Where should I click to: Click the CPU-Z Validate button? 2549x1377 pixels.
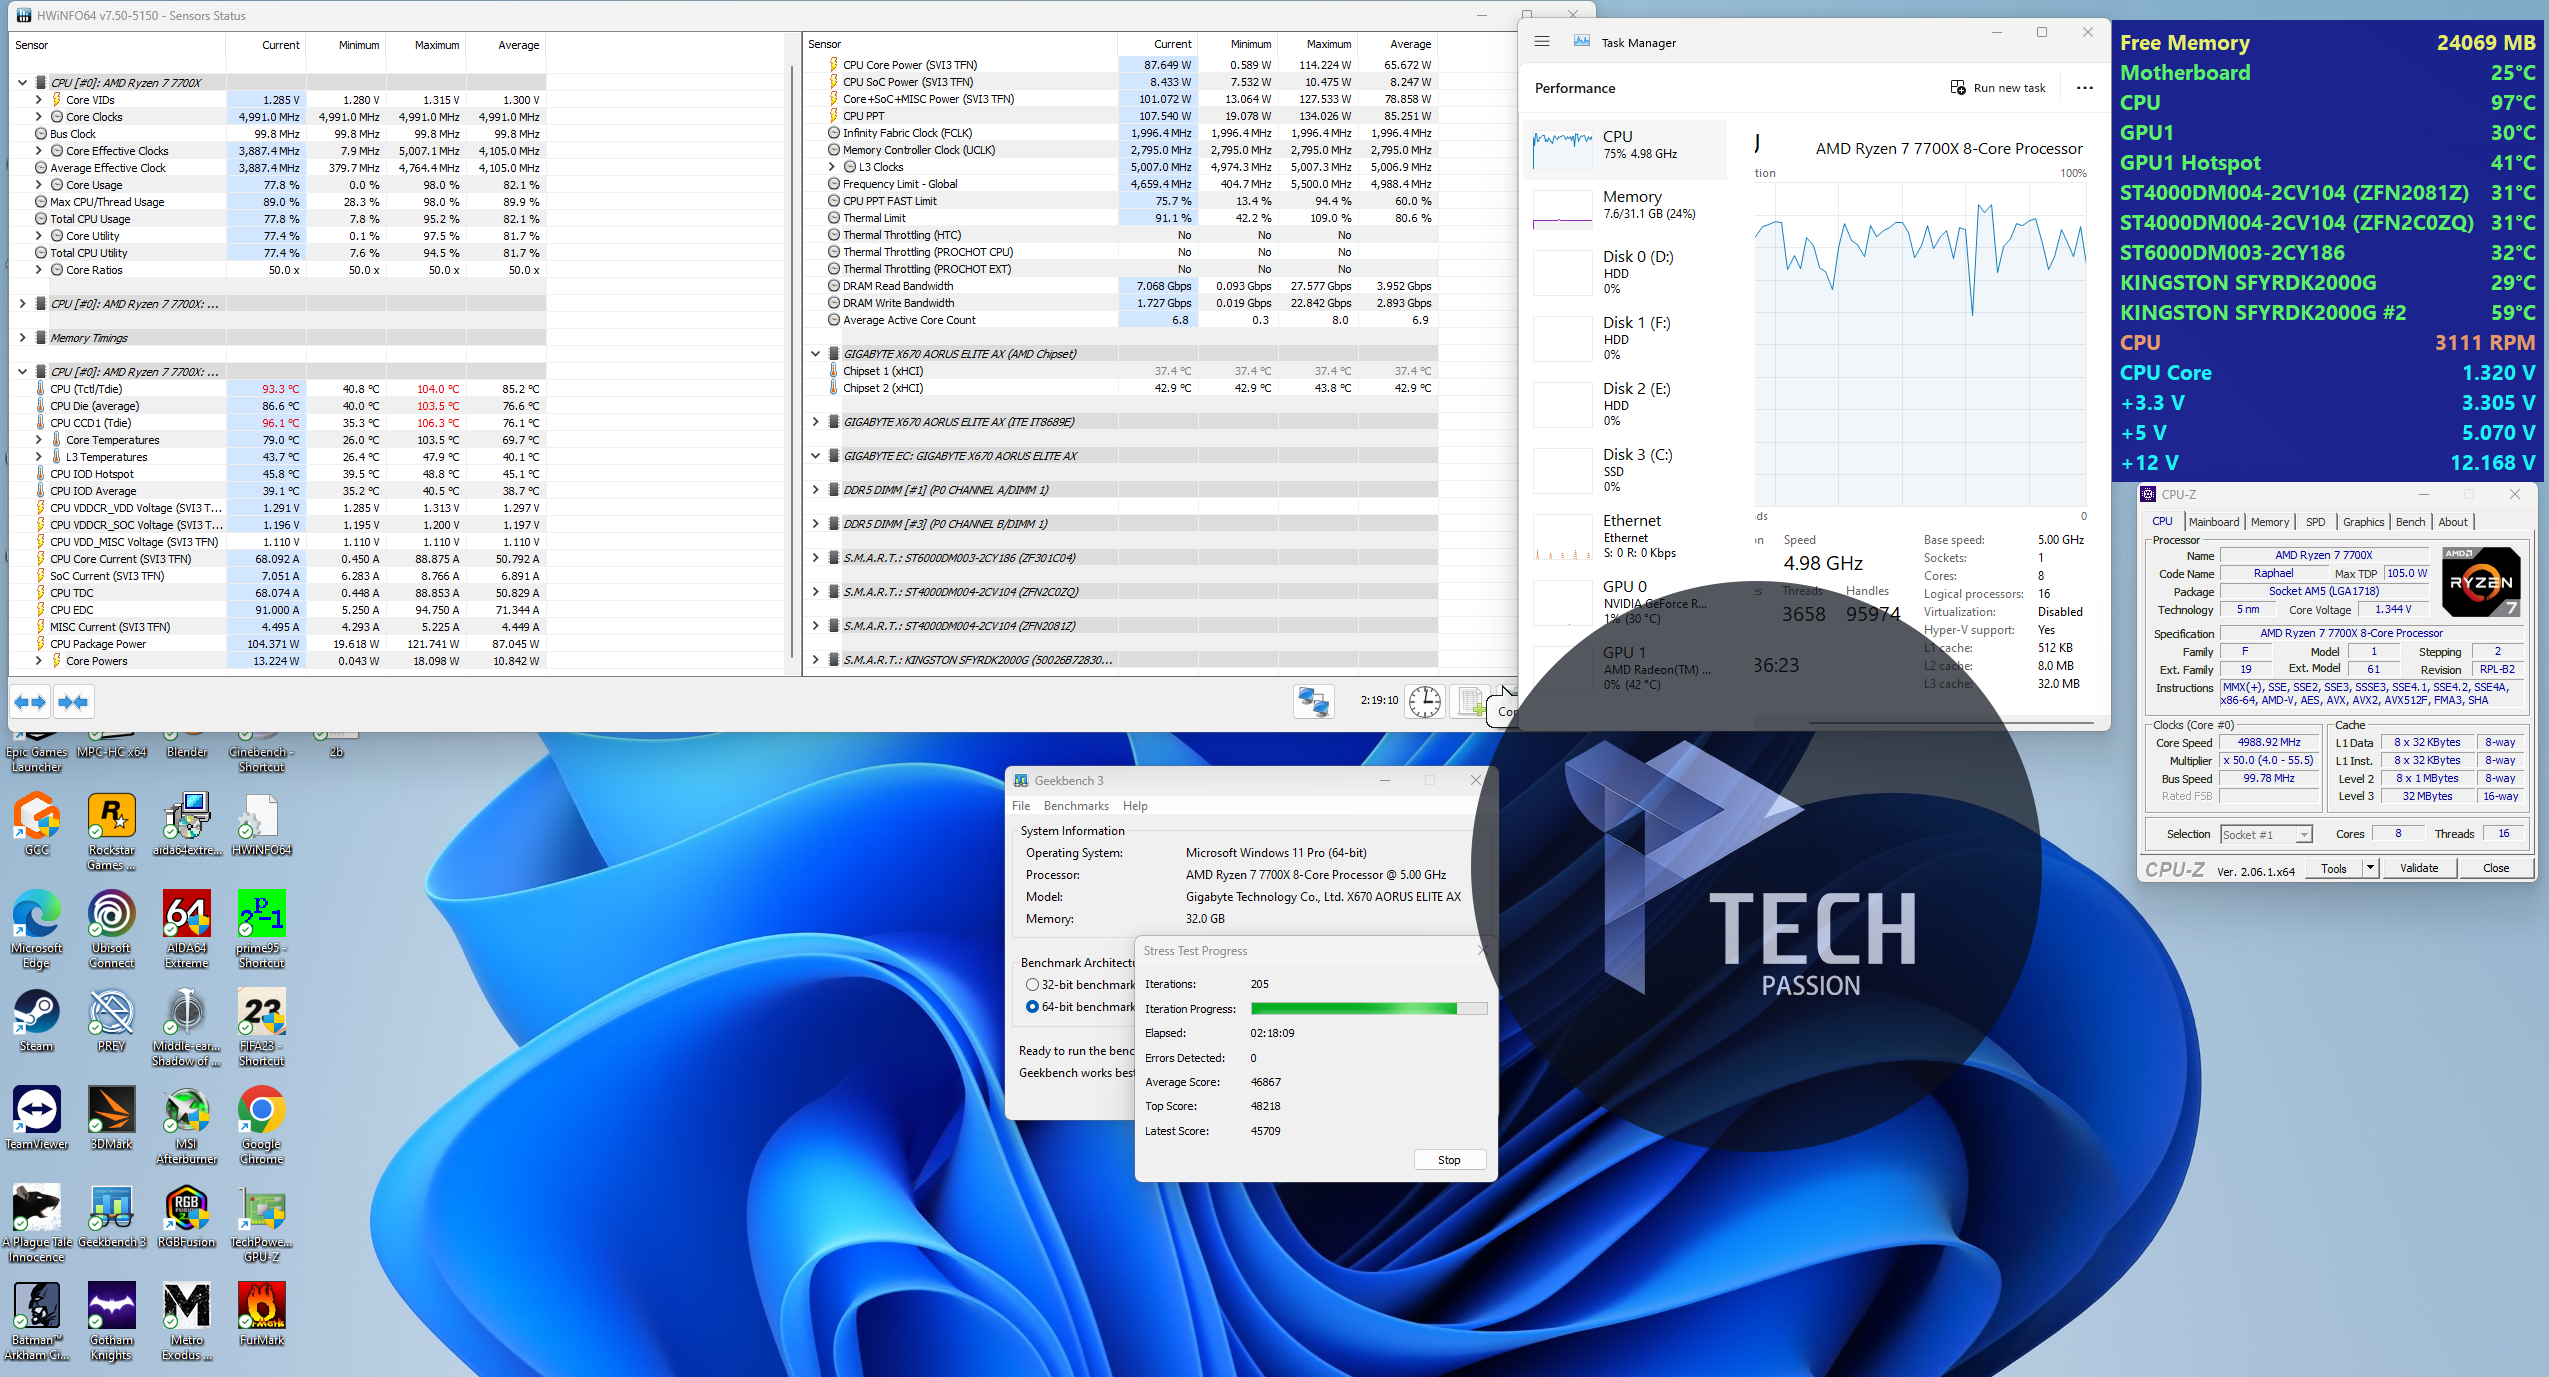pyautogui.click(x=2418, y=868)
